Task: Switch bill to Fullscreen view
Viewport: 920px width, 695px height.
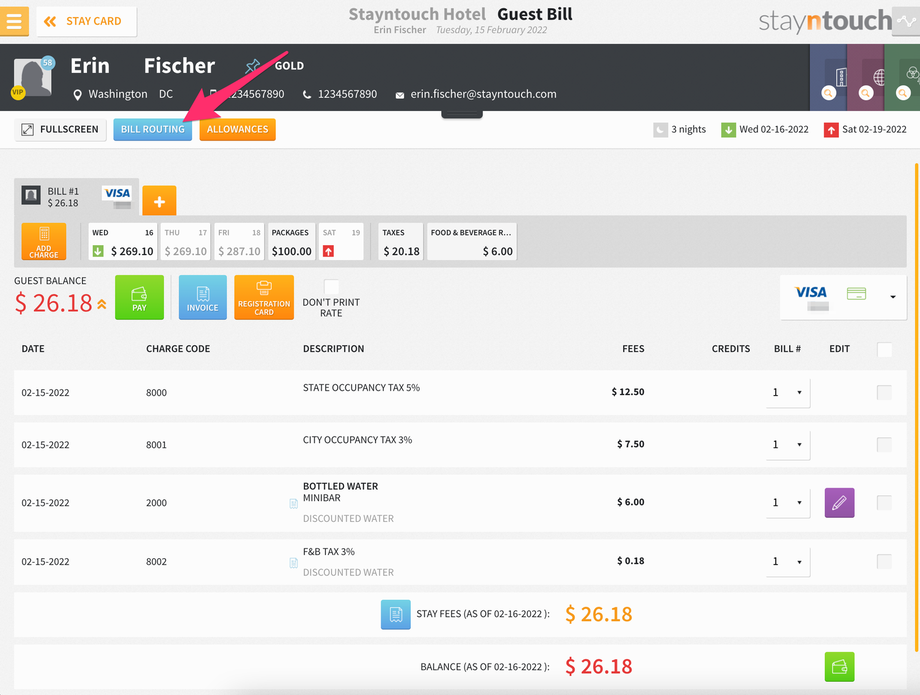Action: 60,130
